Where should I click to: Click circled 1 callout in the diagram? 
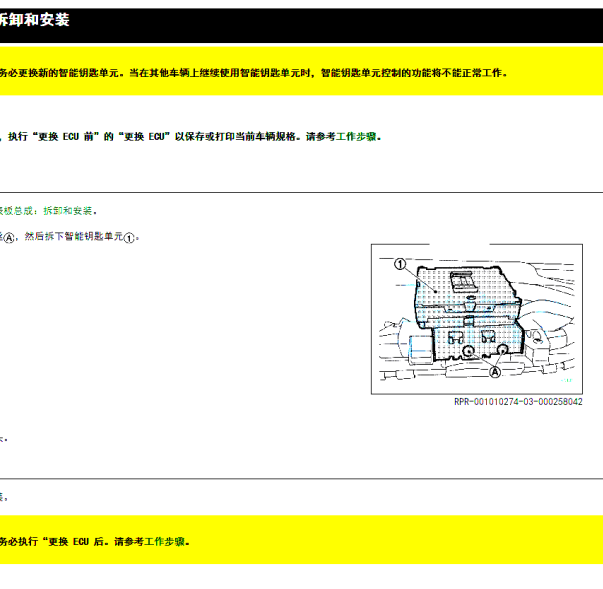pos(399,265)
